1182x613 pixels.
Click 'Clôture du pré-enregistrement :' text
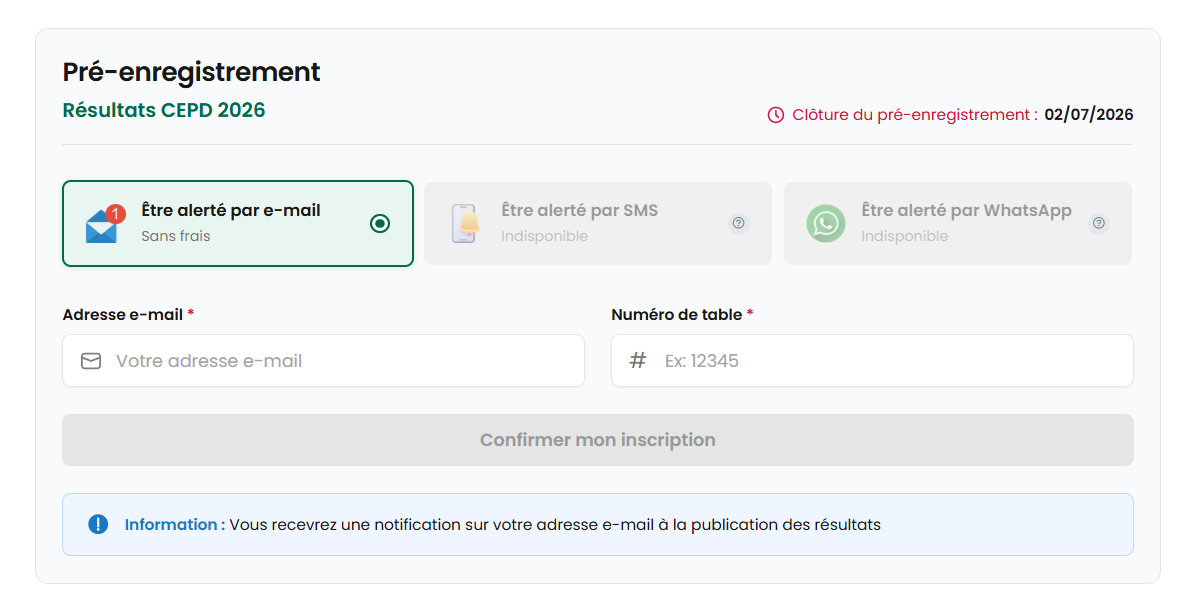click(x=914, y=115)
